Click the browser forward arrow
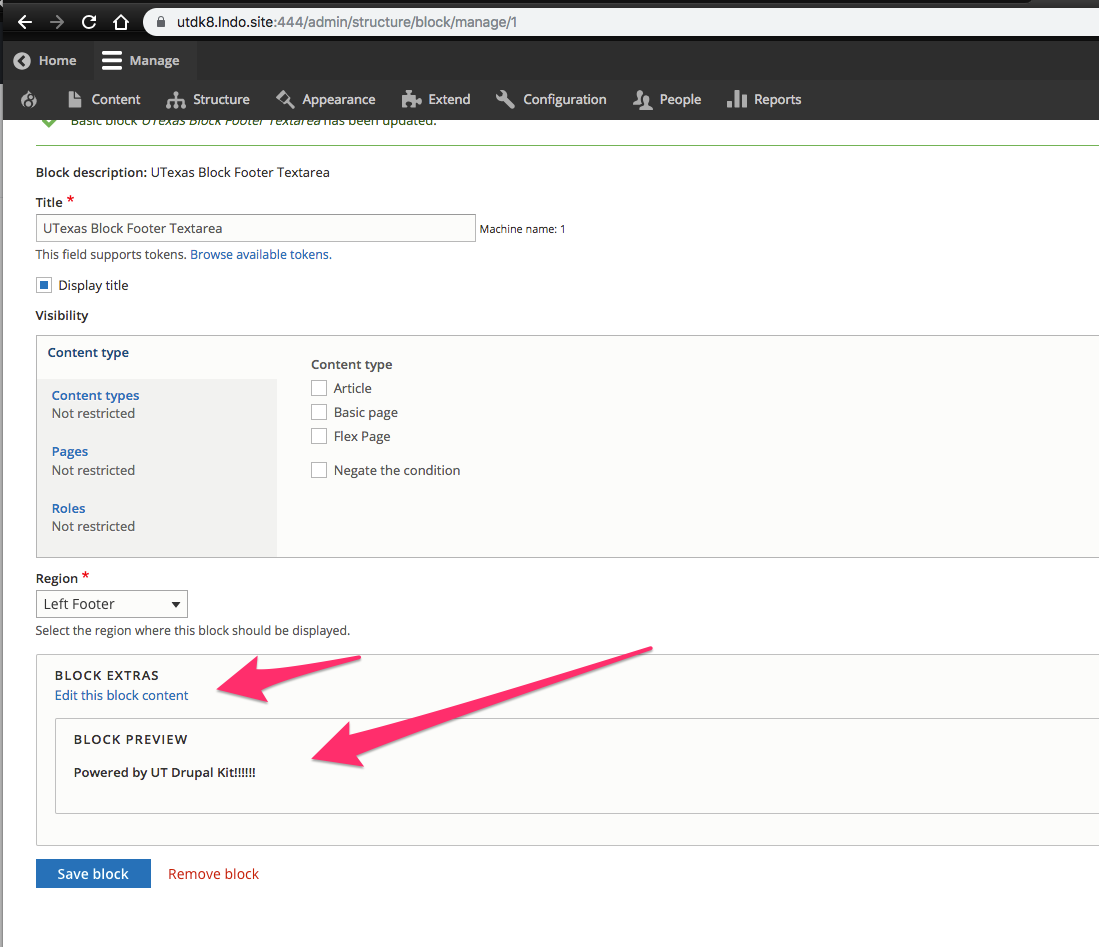This screenshot has height=947, width=1099. [56, 21]
